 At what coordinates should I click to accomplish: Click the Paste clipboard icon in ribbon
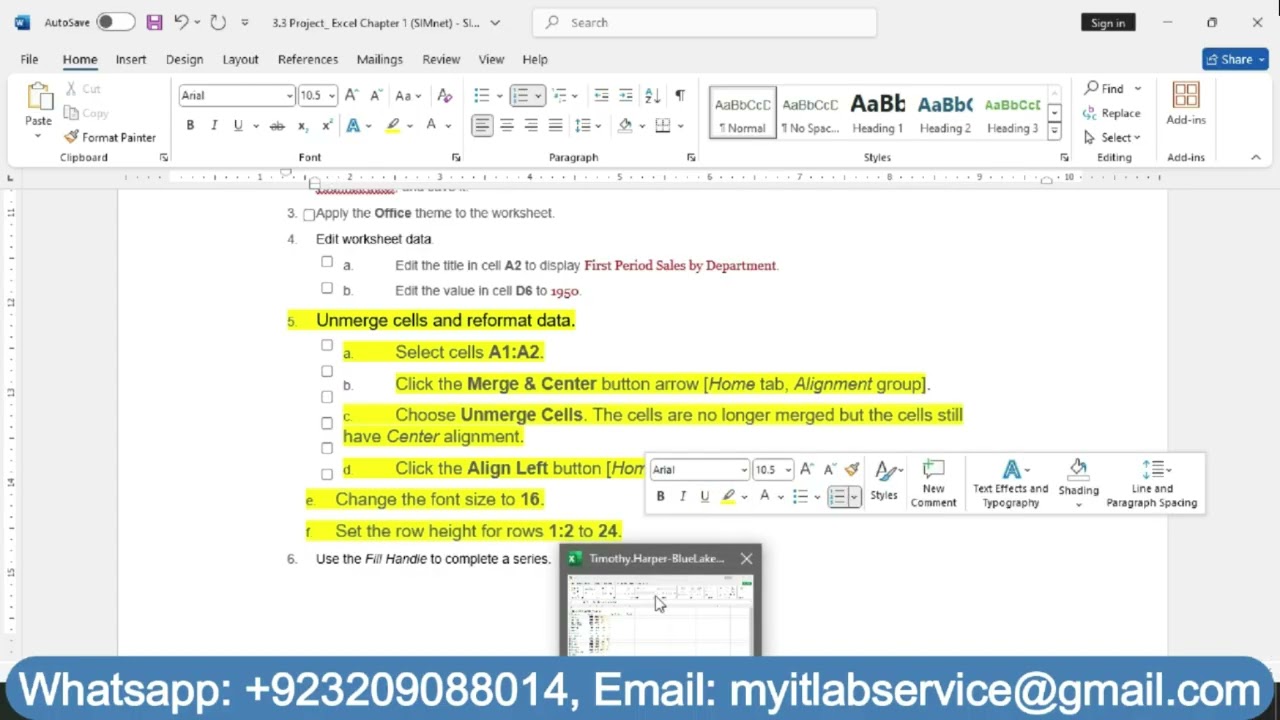tap(39, 97)
